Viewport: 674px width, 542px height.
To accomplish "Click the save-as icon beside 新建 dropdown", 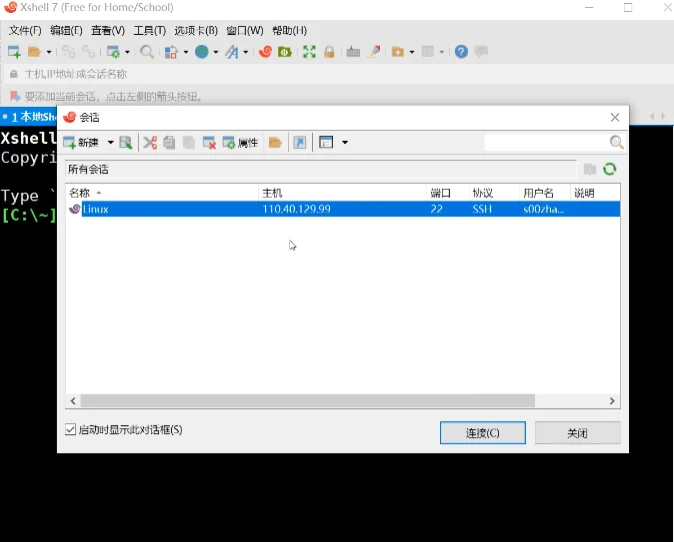I will point(126,142).
